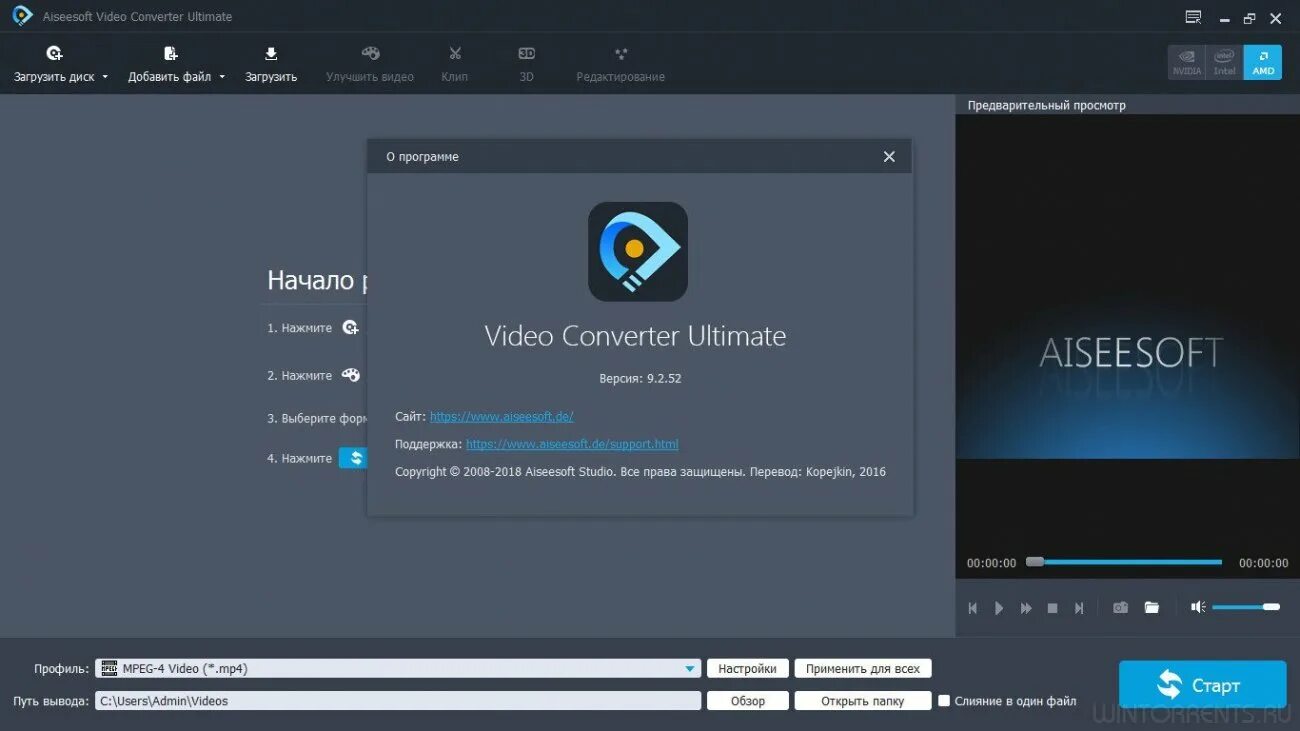Click the Загрузить download icon
Viewport: 1300px width, 731px height.
(271, 54)
